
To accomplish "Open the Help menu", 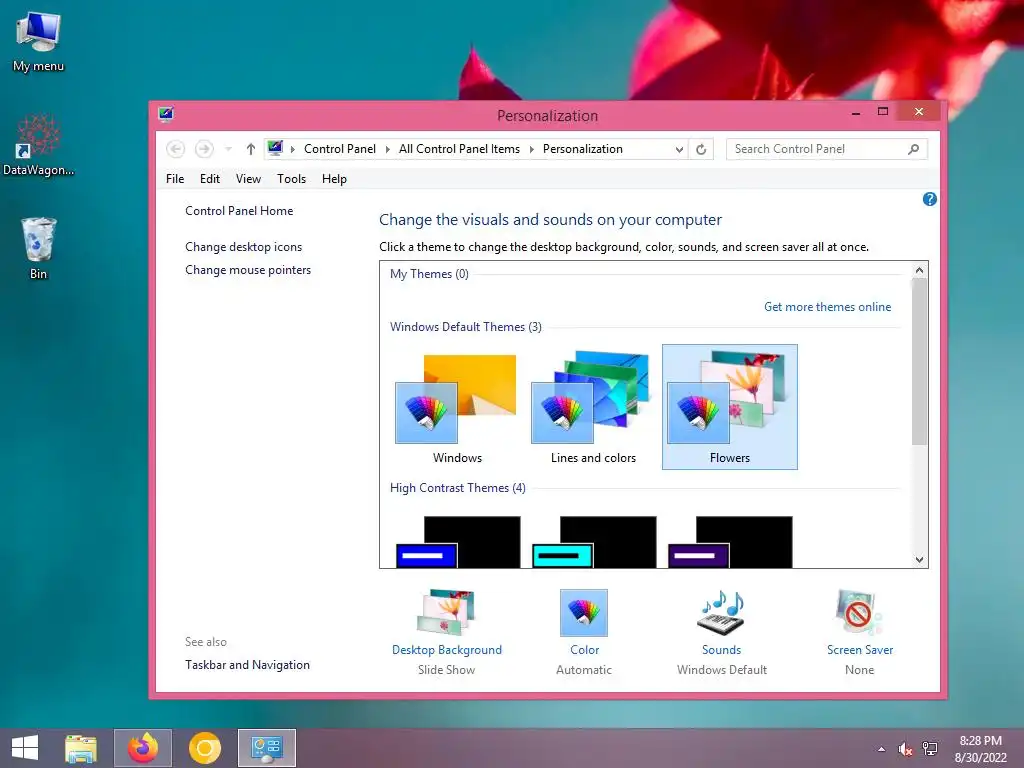I will 334,179.
